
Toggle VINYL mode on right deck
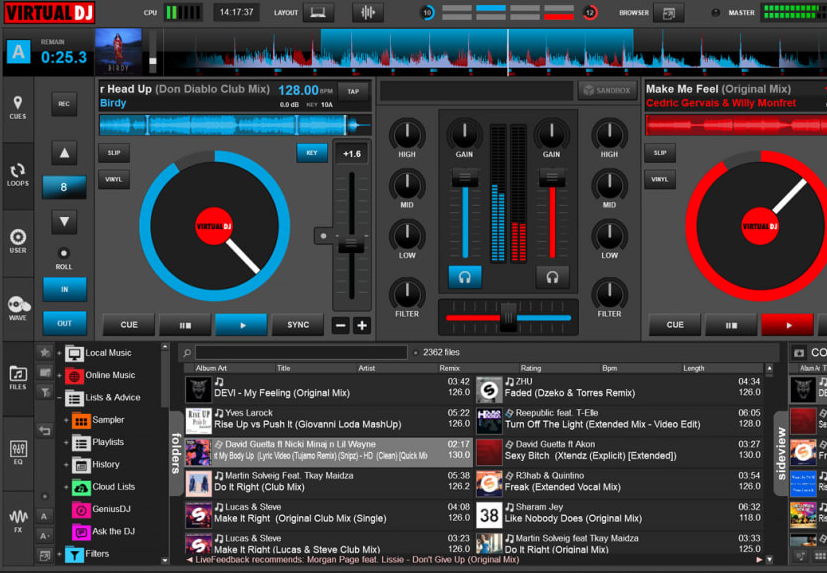tap(660, 179)
